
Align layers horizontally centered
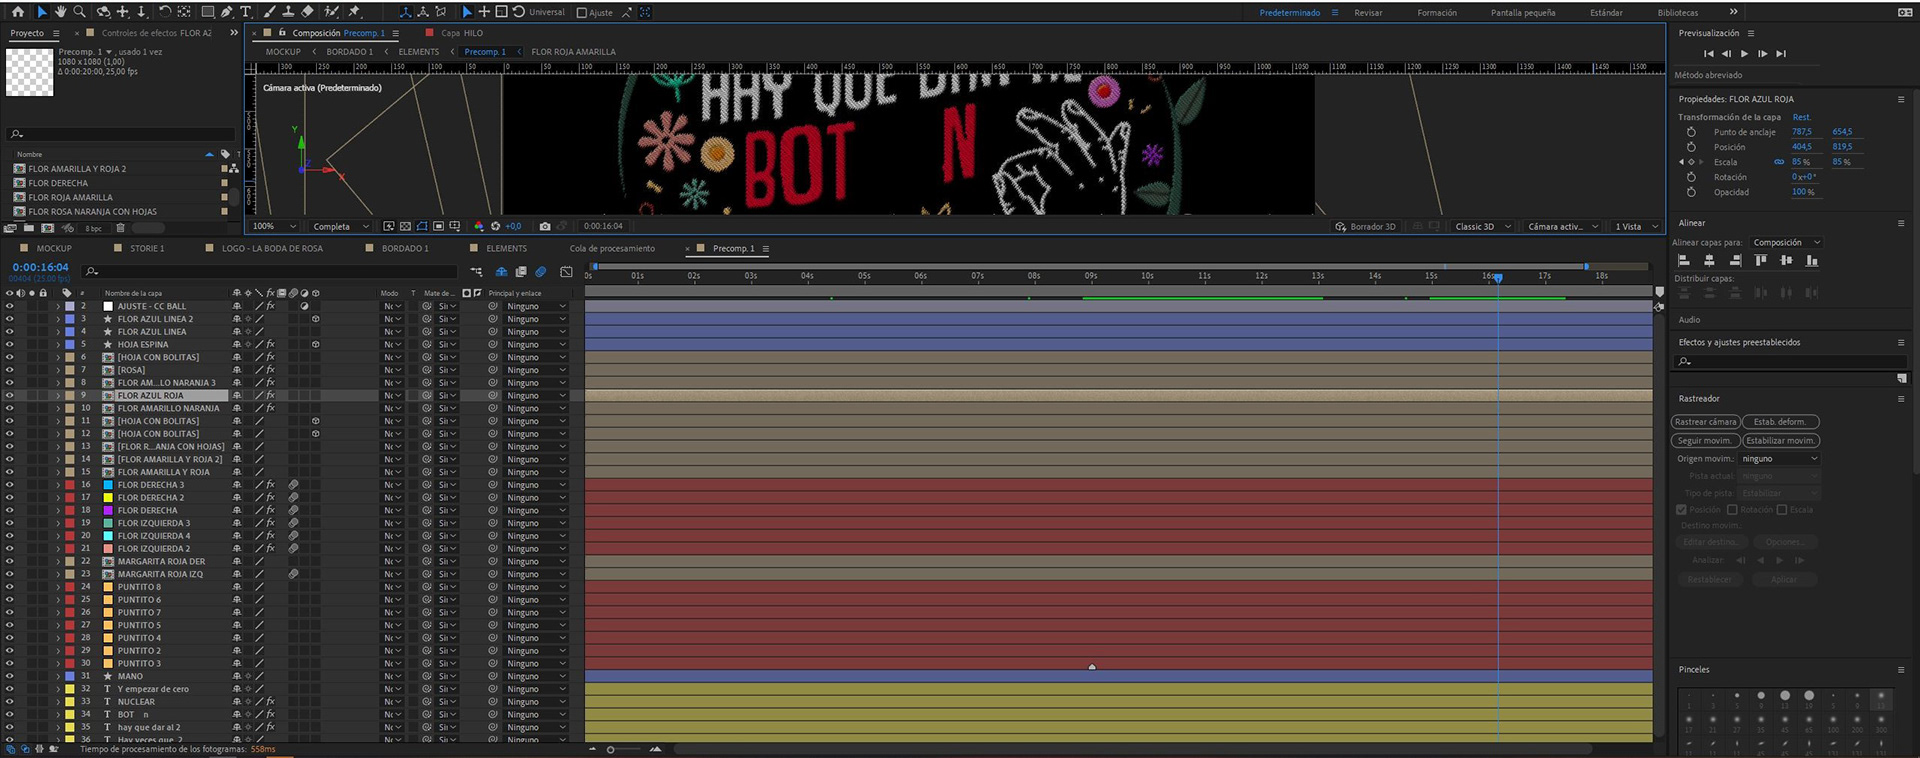point(1709,260)
